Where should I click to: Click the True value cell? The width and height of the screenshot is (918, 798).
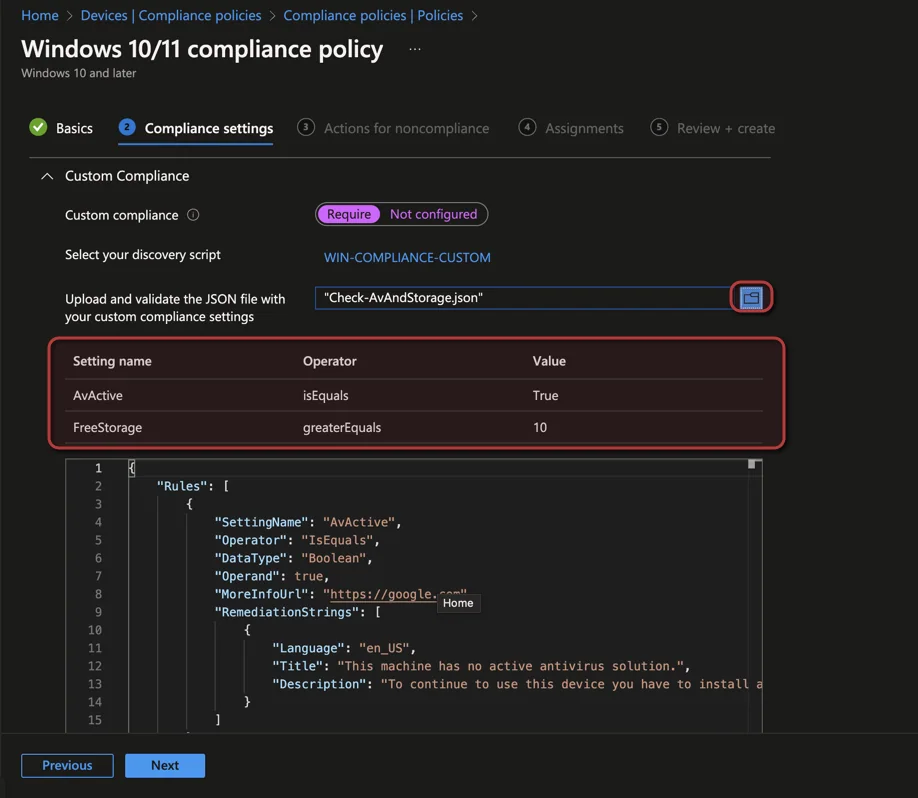pos(545,396)
